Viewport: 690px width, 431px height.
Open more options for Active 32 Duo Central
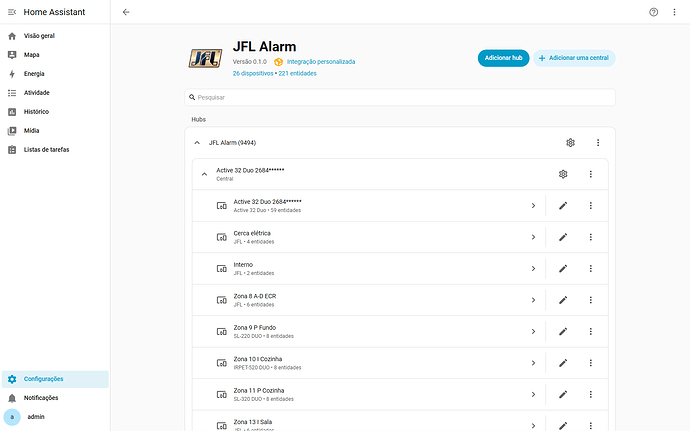591,174
